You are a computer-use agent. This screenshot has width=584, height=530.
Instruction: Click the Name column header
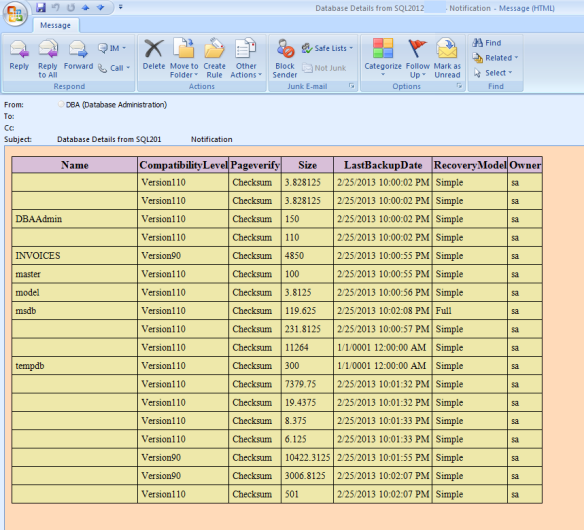pyautogui.click(x=74, y=165)
